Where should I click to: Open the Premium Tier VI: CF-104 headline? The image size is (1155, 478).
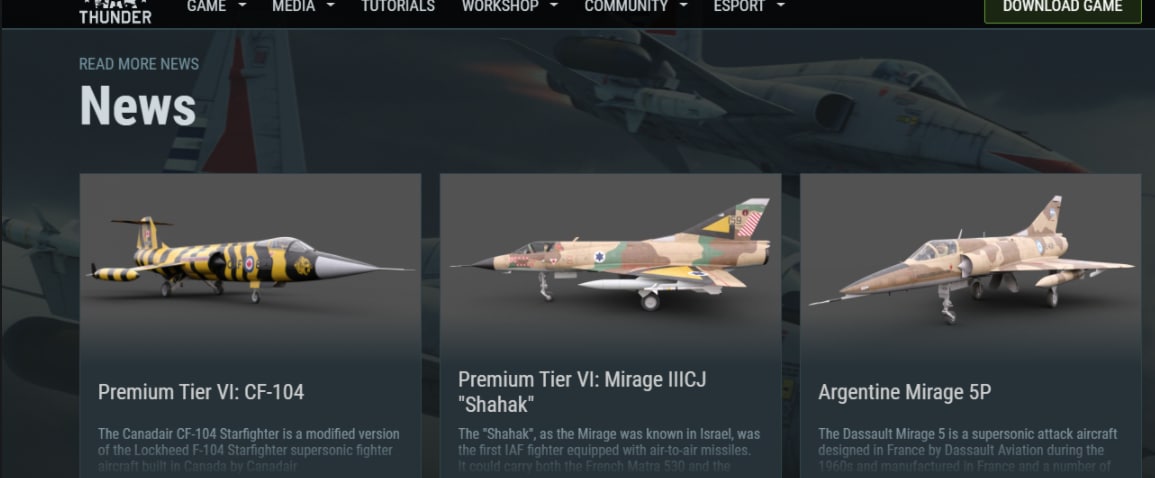pos(201,392)
